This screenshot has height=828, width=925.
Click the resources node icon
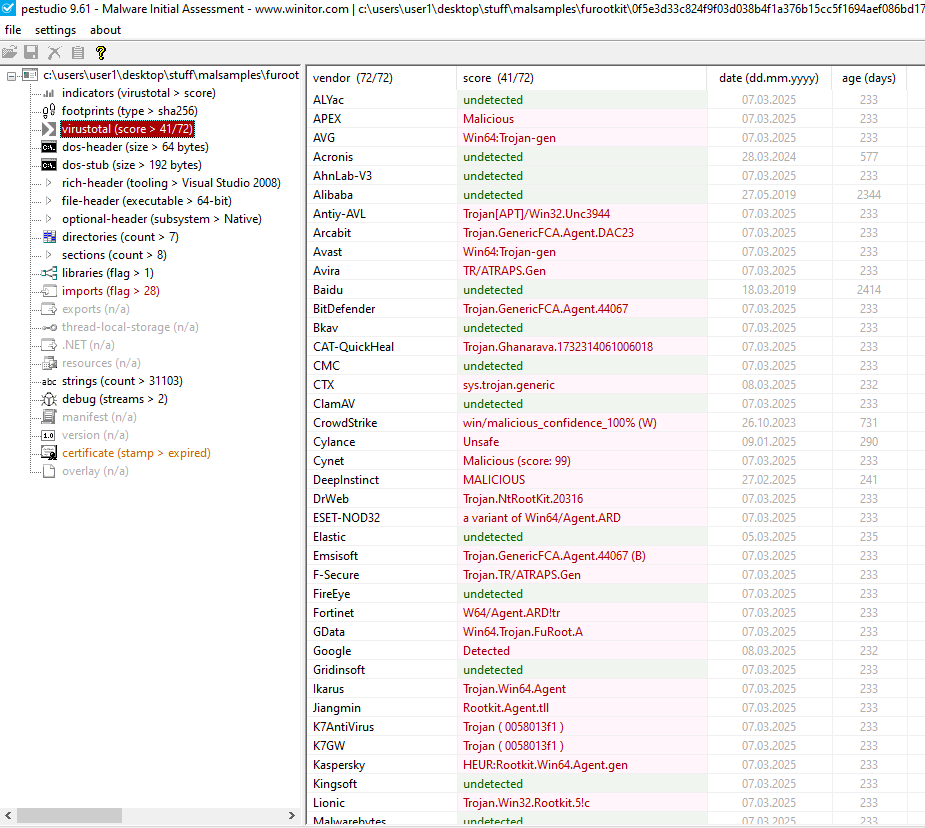(x=50, y=363)
